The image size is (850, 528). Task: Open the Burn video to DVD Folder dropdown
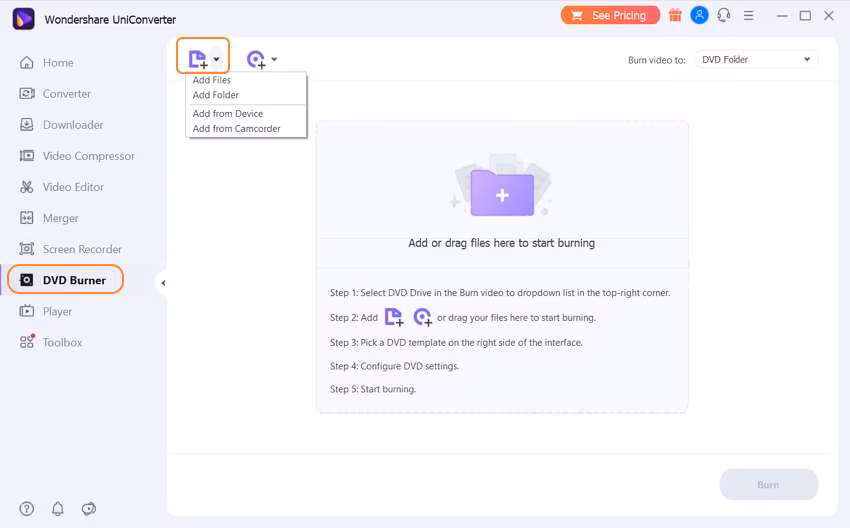click(x=756, y=60)
